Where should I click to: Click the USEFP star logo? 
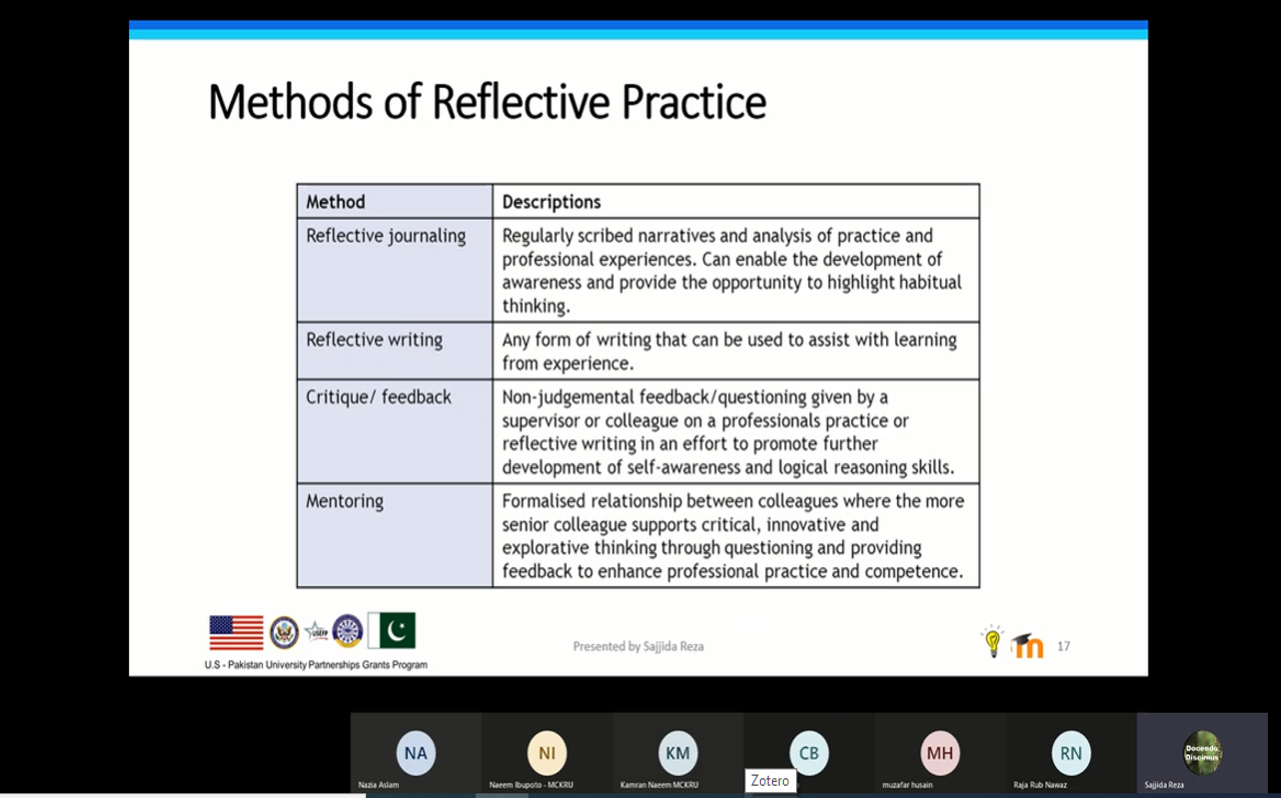click(x=316, y=631)
